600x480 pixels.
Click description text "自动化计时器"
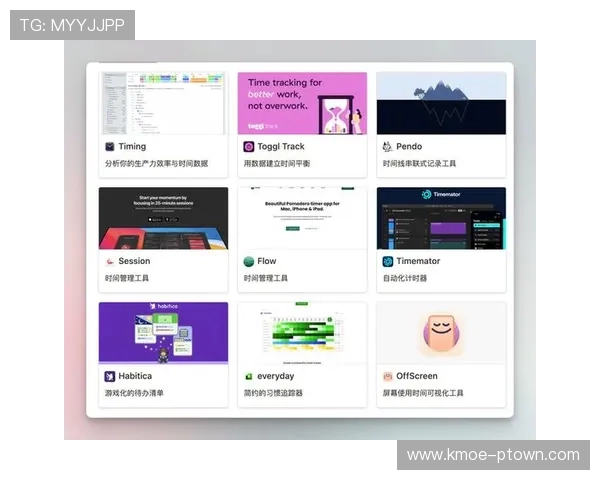tap(405, 278)
